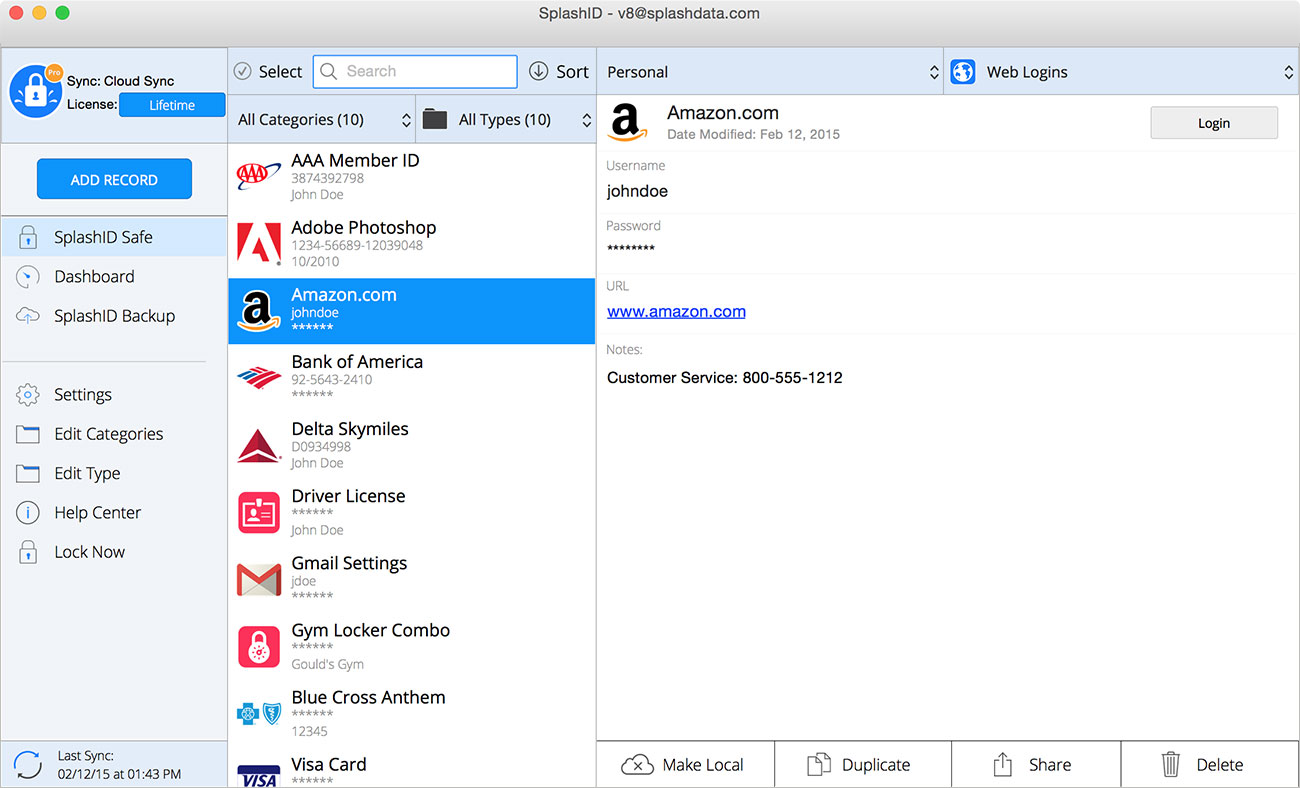
Task: Open SplashID Safe in sidebar
Action: tap(114, 238)
